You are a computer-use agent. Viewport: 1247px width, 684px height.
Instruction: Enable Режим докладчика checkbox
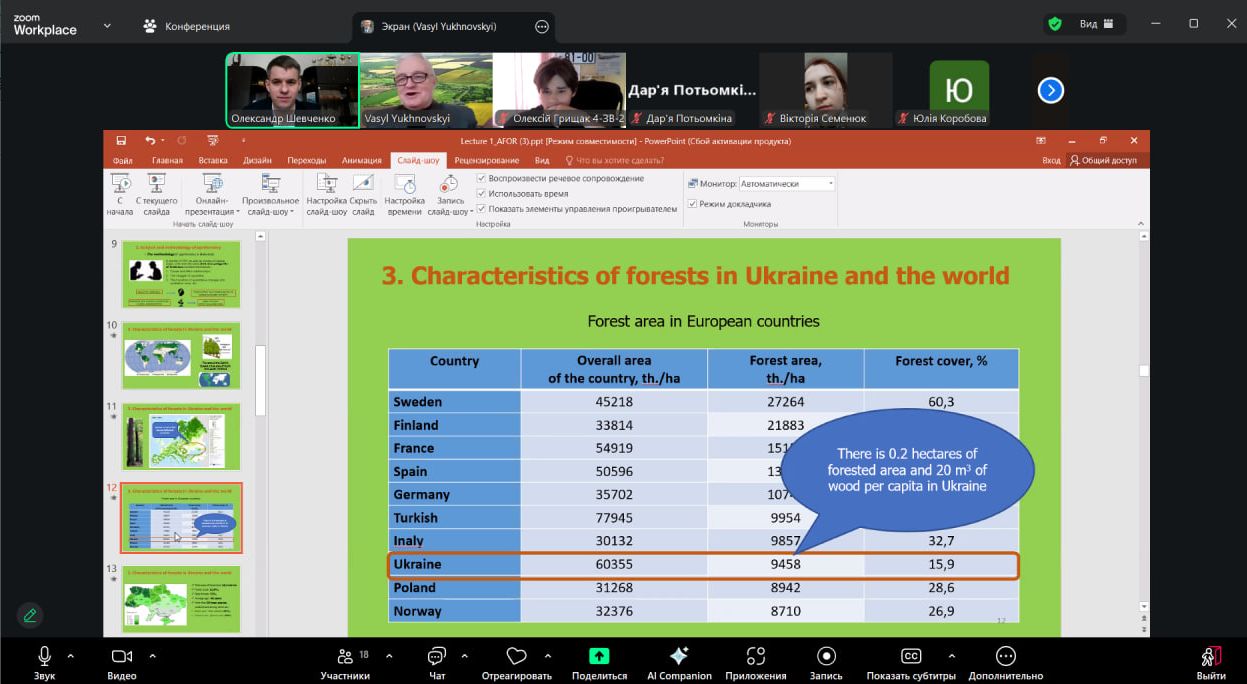[692, 204]
